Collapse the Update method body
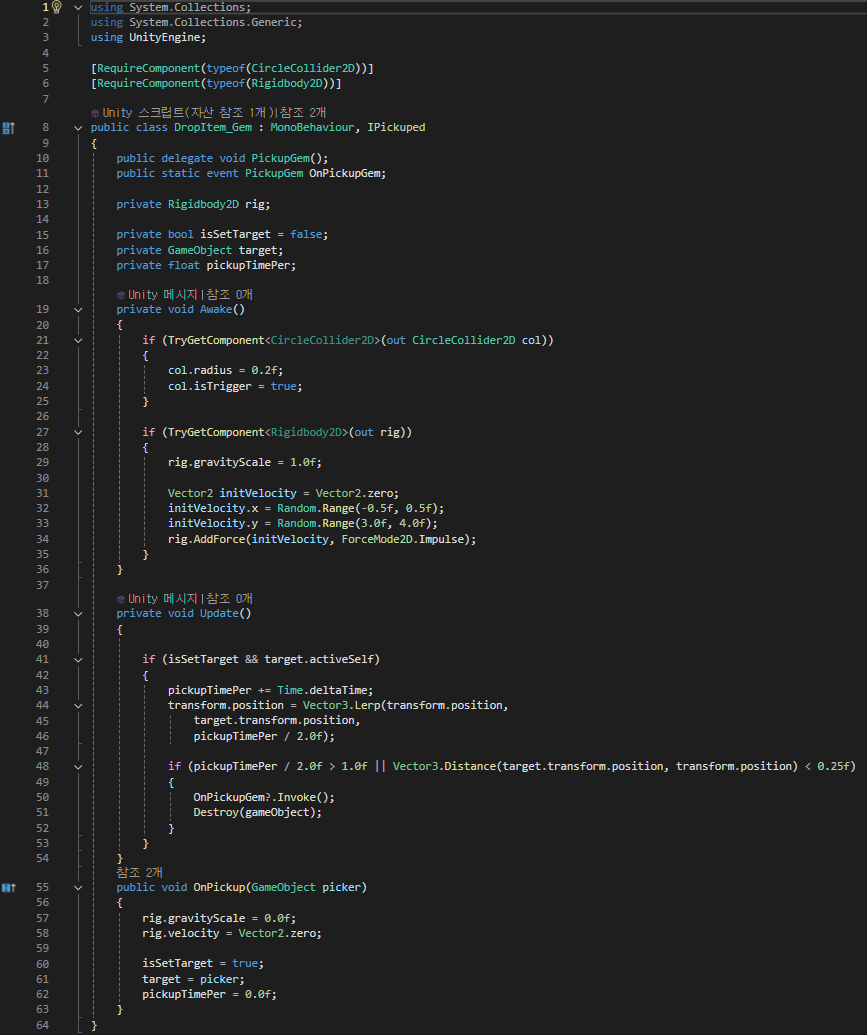 [78, 614]
